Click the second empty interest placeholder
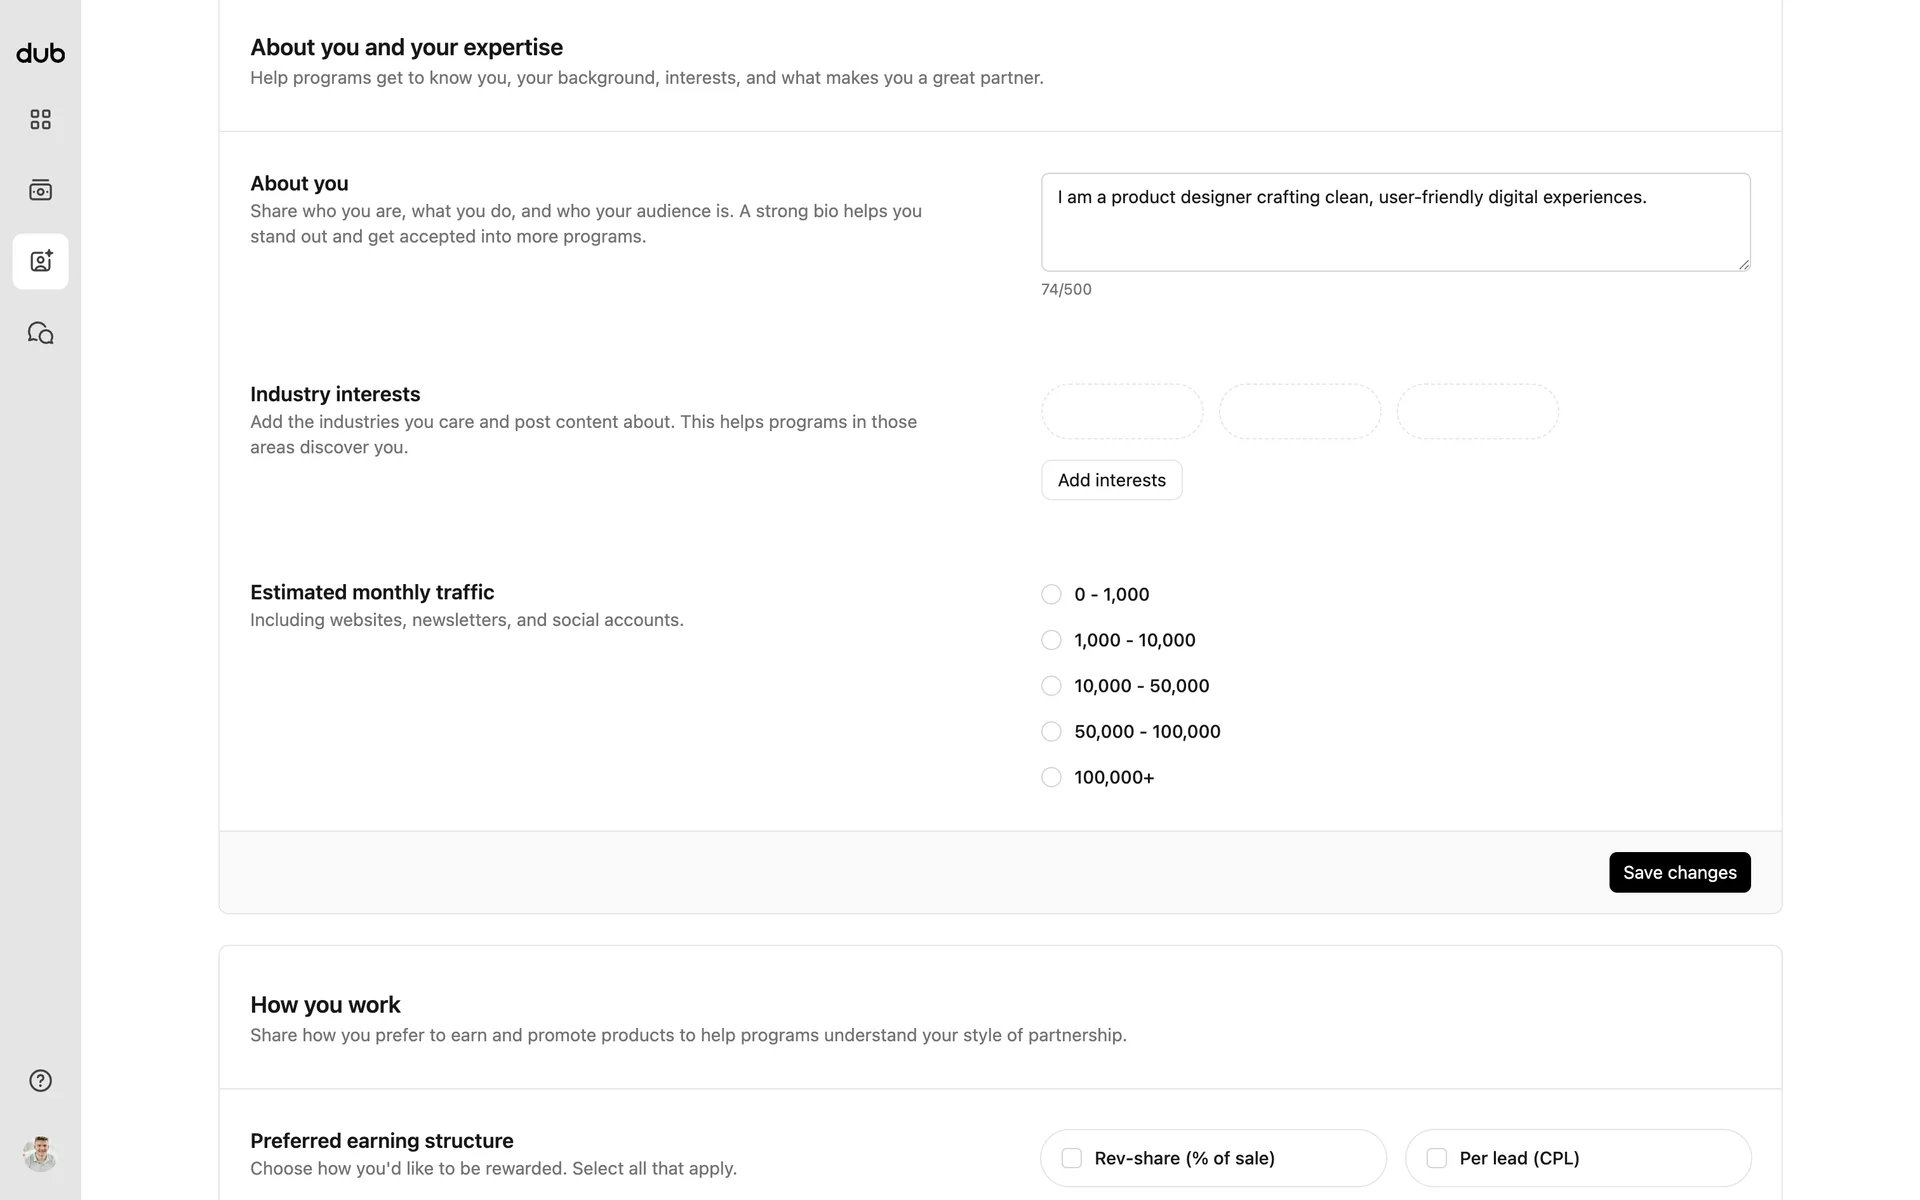The height and width of the screenshot is (1200, 1920). 1300,411
